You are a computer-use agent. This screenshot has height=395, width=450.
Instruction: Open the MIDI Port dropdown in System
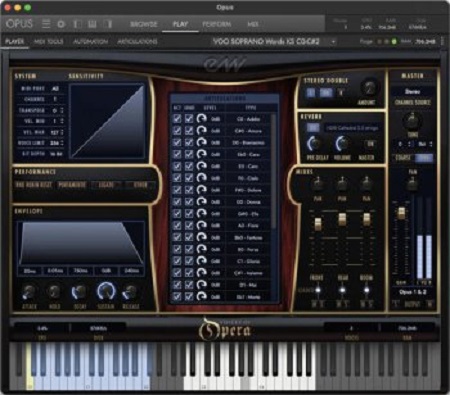pyautogui.click(x=56, y=89)
